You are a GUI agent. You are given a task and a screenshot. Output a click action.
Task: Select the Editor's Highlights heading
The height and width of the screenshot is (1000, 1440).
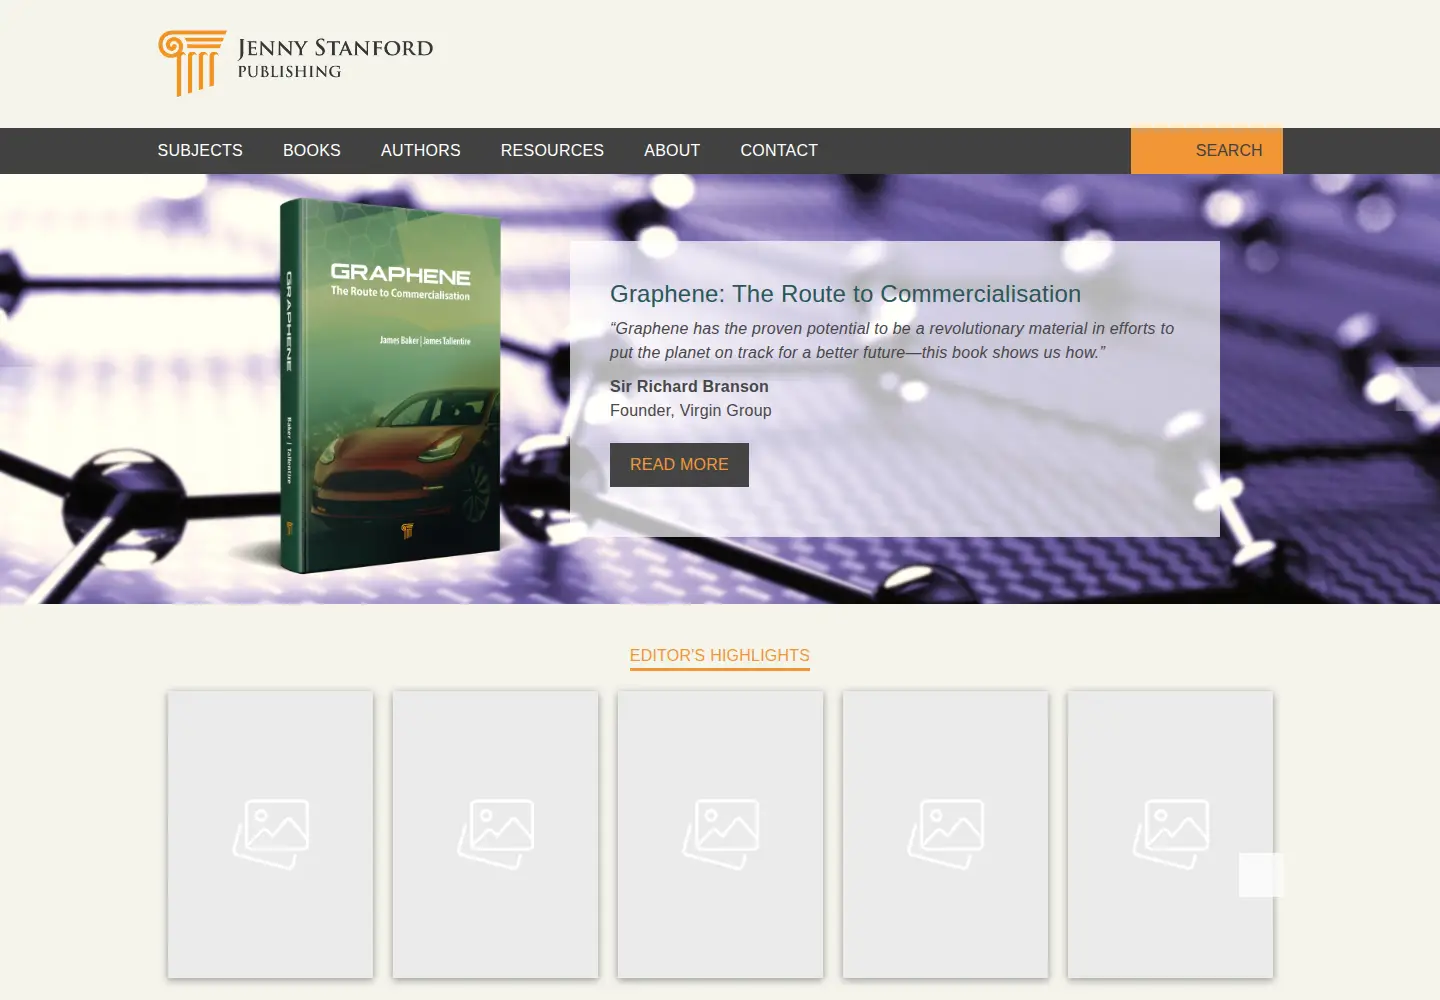(720, 656)
